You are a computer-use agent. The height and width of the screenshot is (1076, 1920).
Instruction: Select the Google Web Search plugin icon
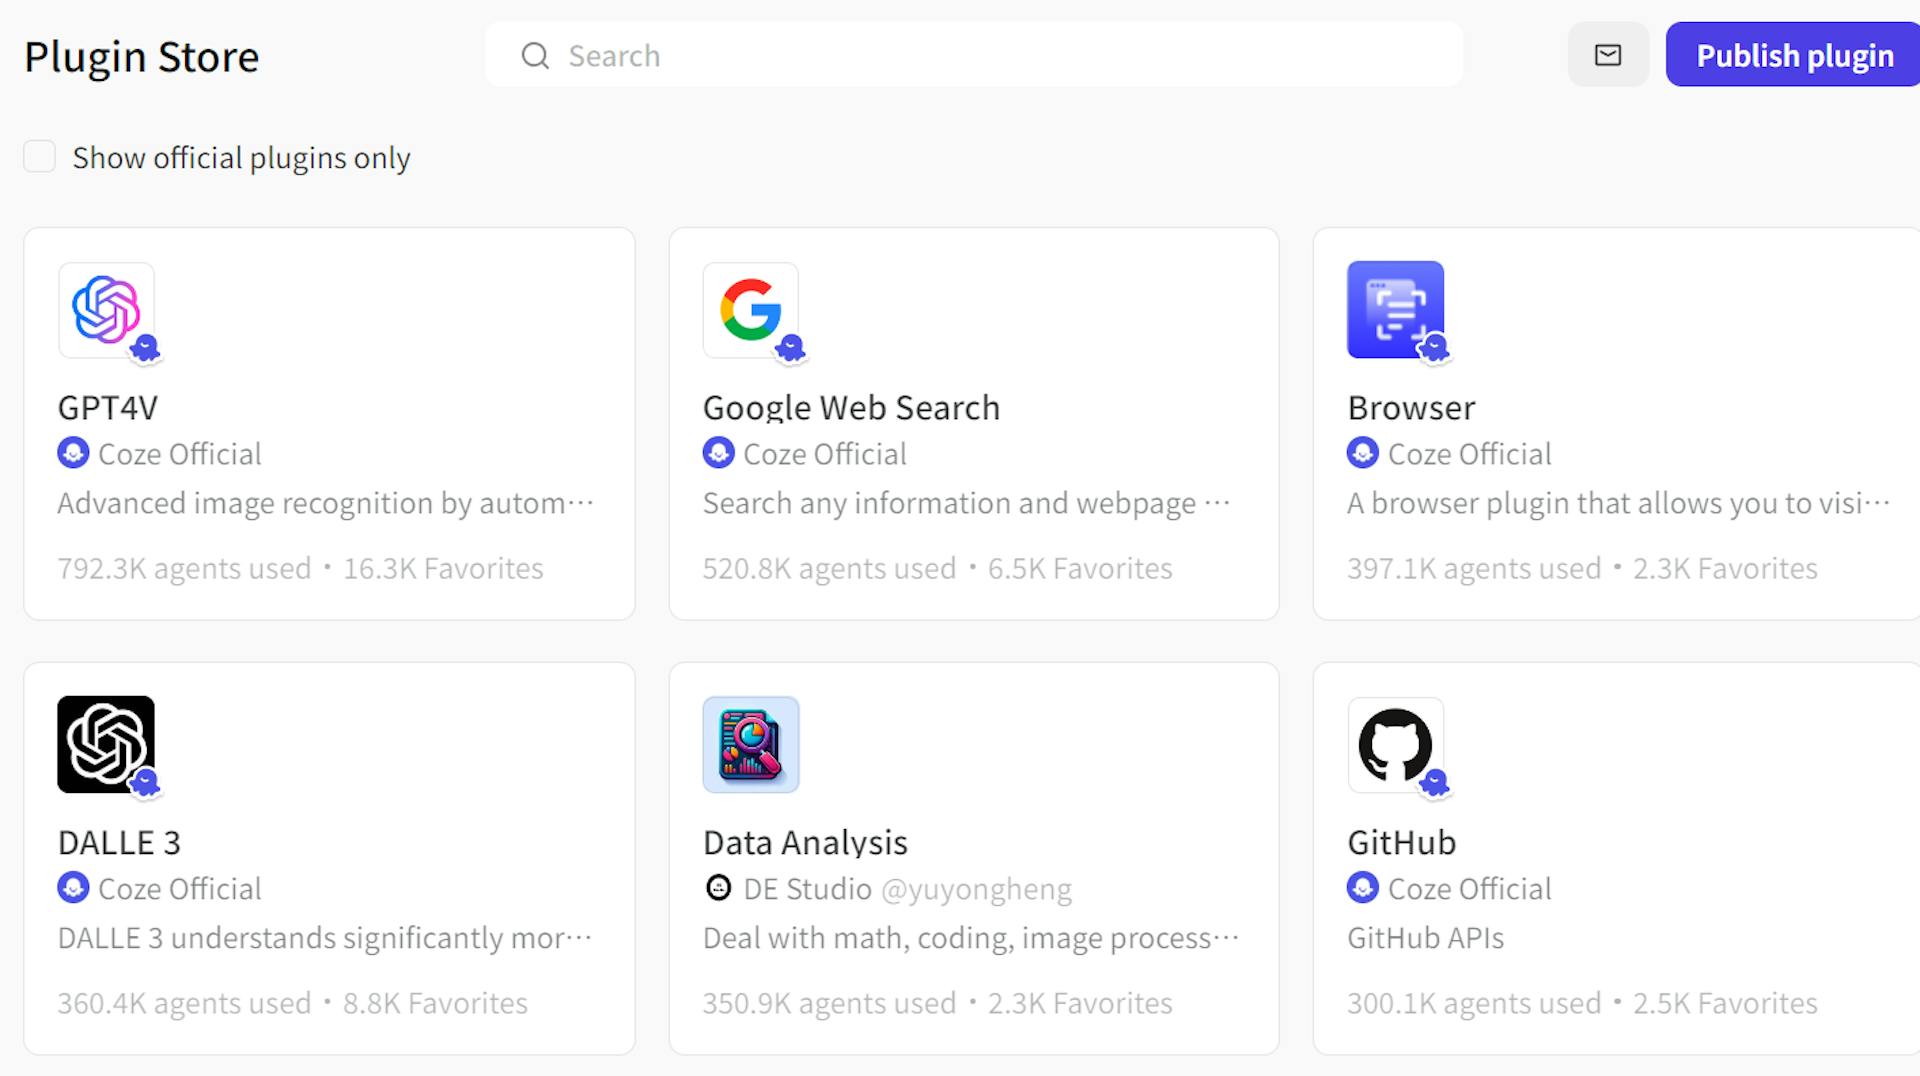click(x=750, y=311)
